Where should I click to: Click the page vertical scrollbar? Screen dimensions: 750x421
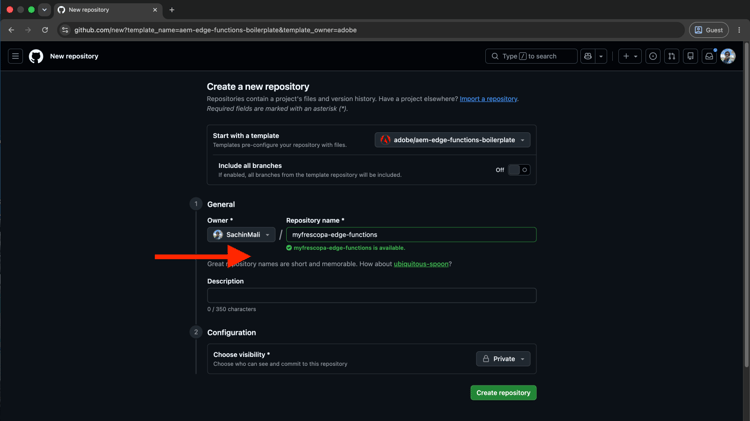pos(746,206)
